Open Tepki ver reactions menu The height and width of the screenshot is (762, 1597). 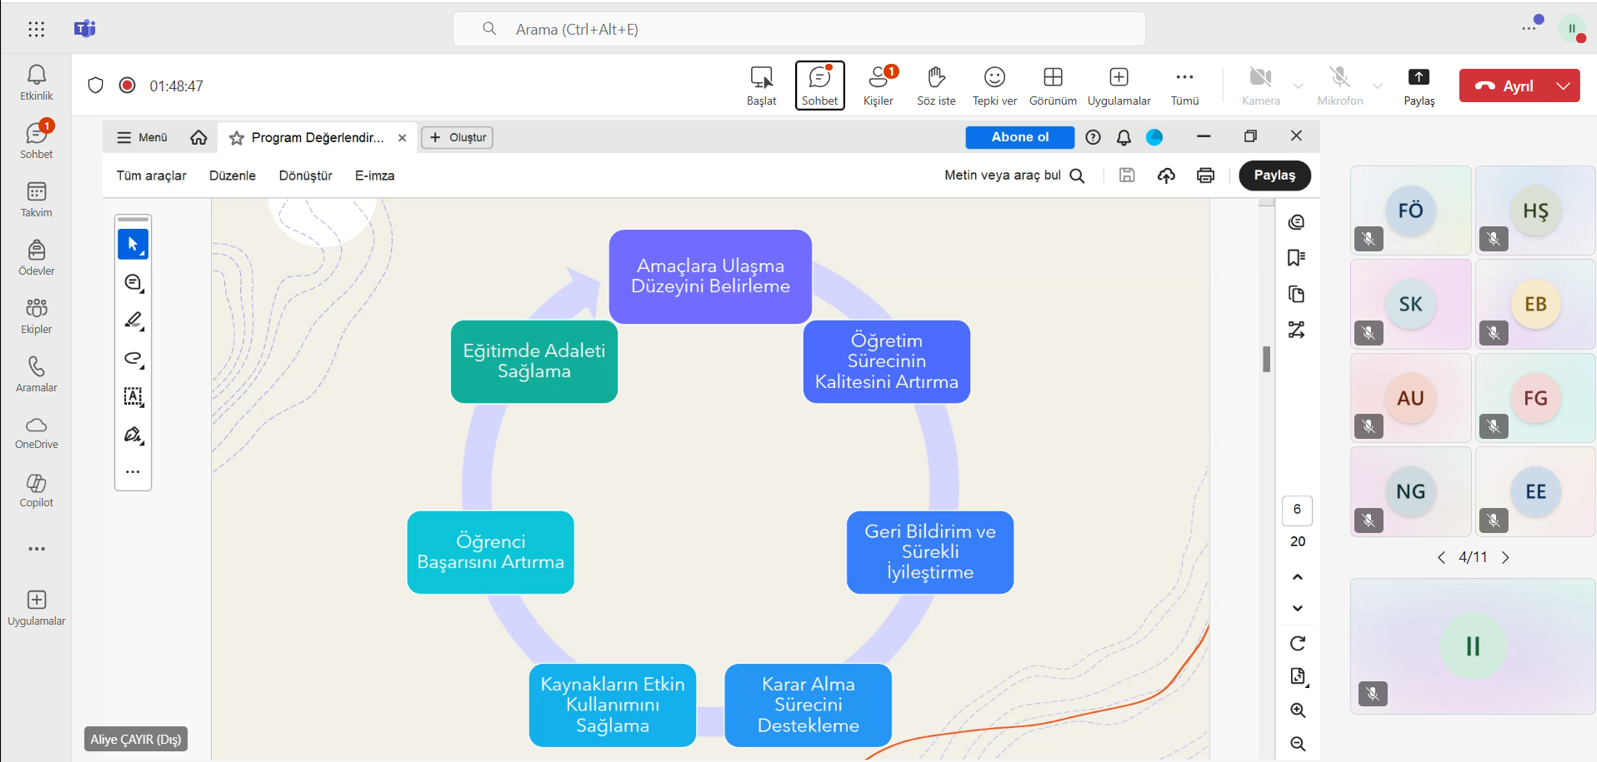[x=994, y=85]
